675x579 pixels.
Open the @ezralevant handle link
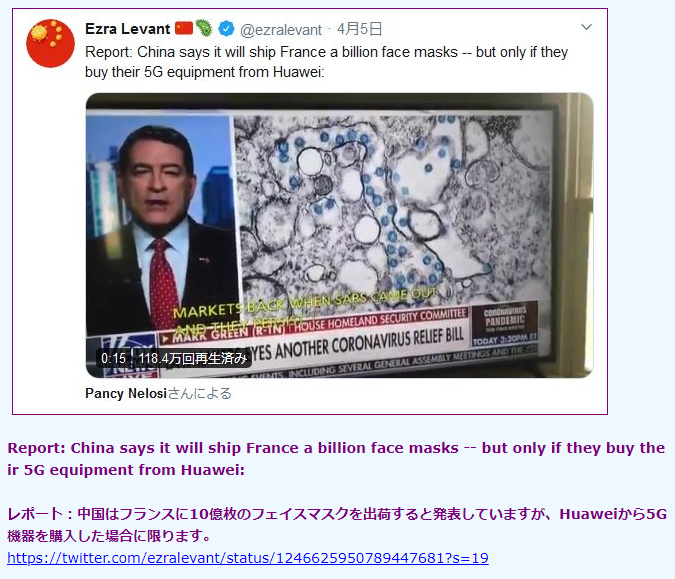click(x=281, y=30)
